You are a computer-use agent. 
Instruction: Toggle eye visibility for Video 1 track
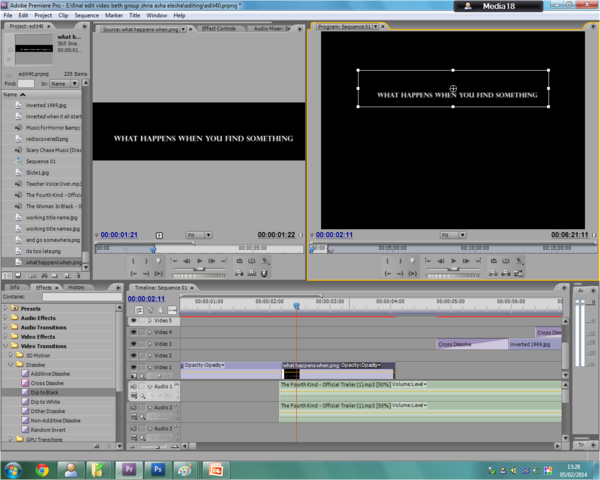(134, 367)
